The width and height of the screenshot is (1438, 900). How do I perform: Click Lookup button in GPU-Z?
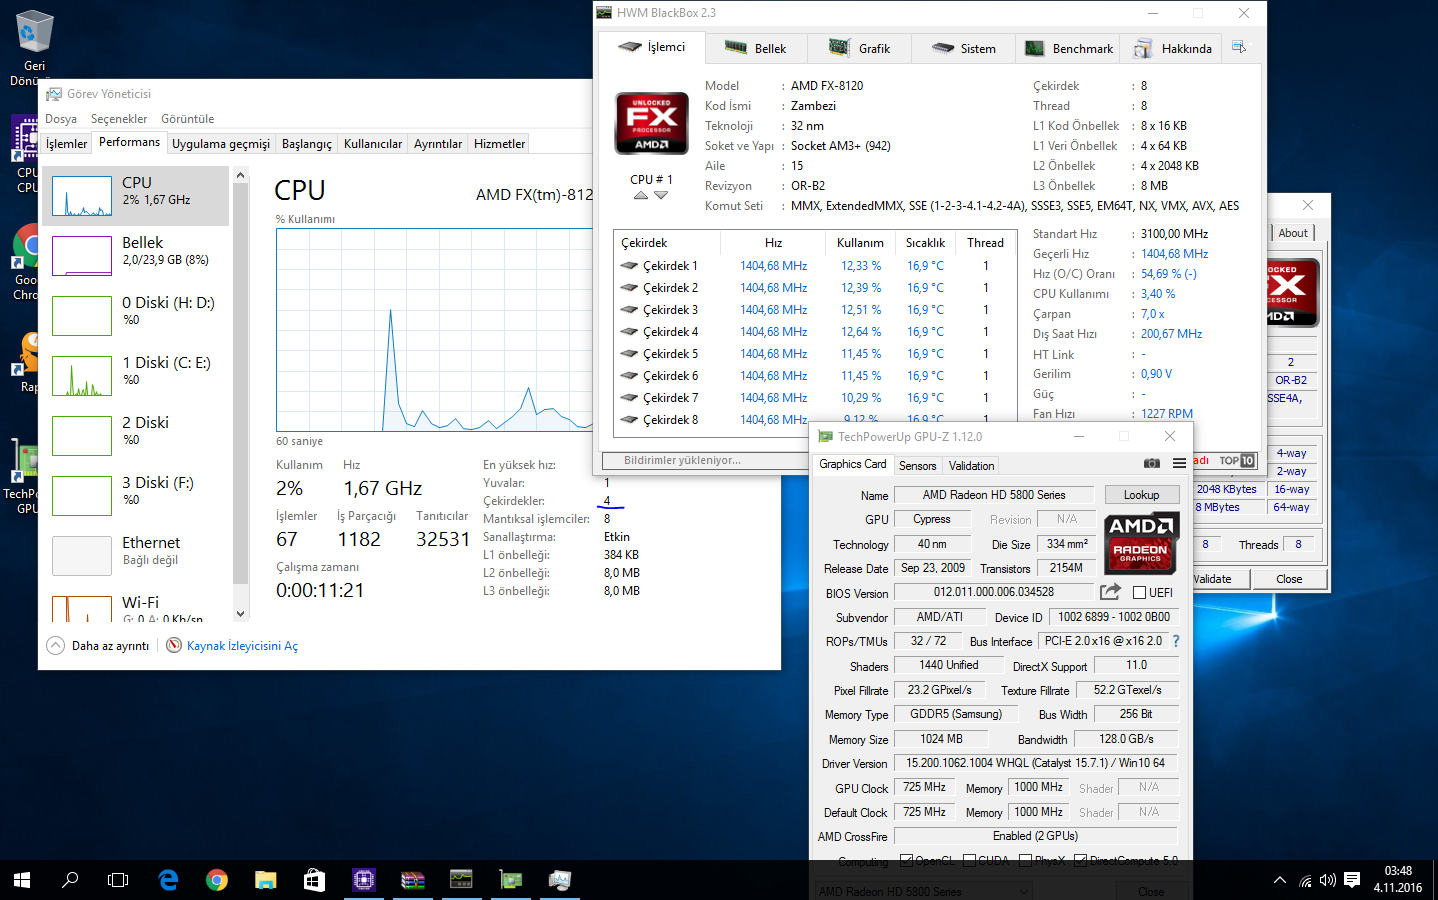1141,495
